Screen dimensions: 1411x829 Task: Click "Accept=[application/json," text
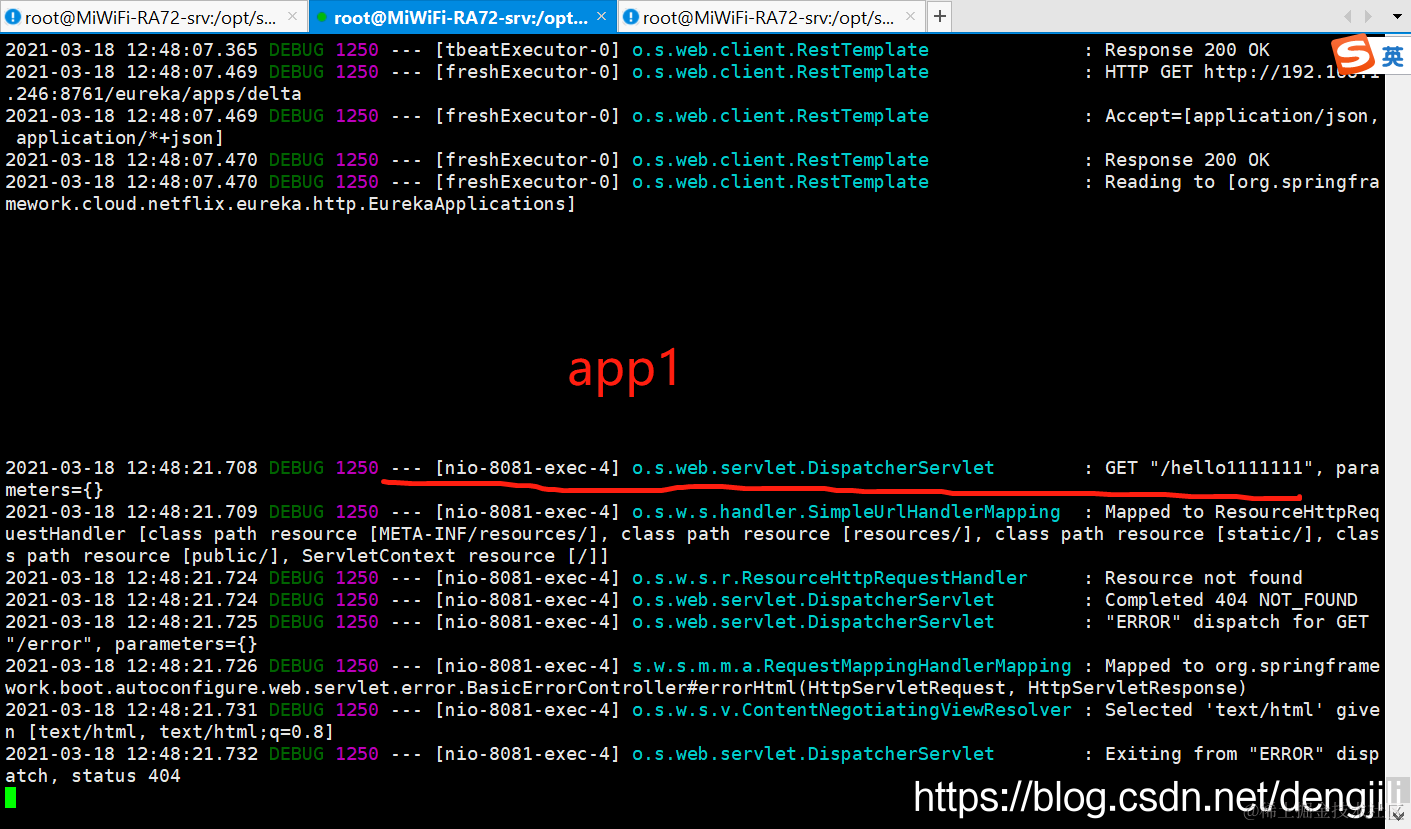coord(1242,116)
